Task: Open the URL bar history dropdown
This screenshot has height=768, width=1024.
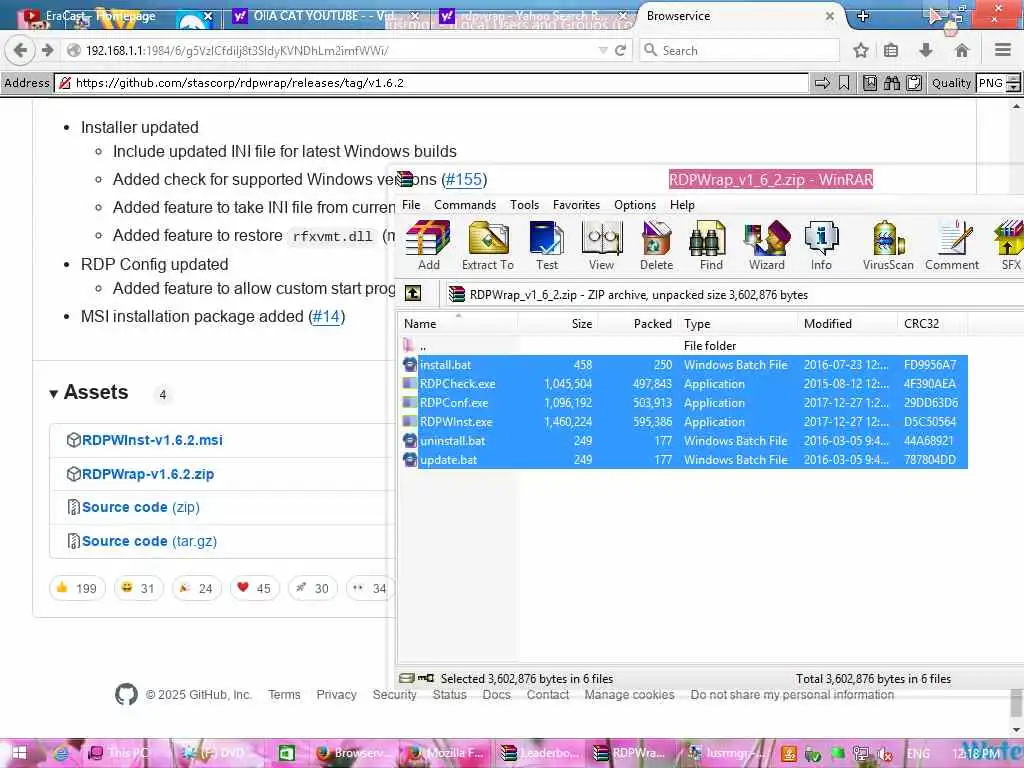Action: 603,50
